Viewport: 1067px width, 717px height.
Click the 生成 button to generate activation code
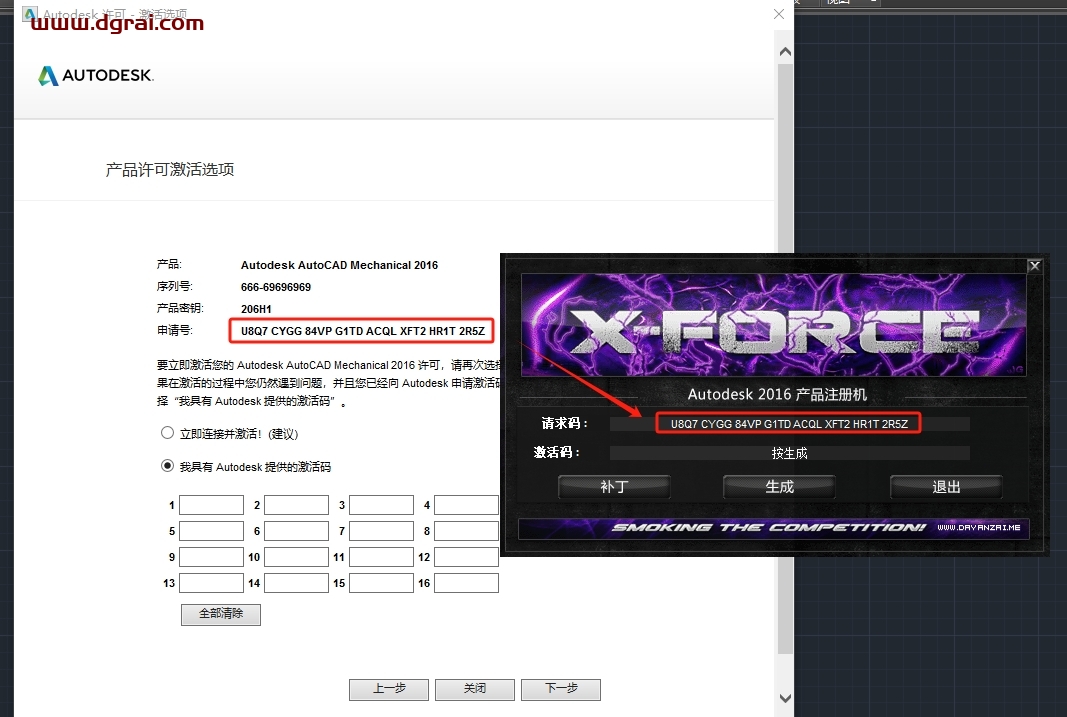pos(779,487)
